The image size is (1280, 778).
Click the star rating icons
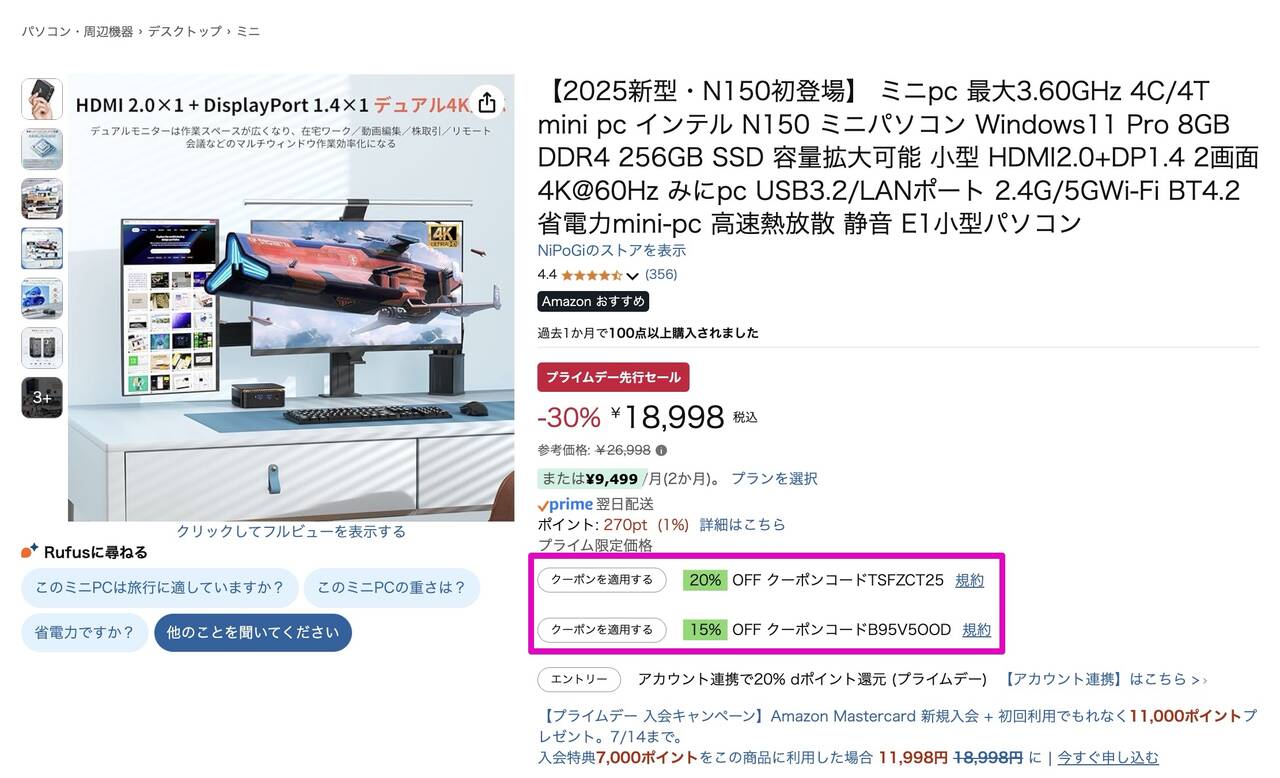point(592,275)
